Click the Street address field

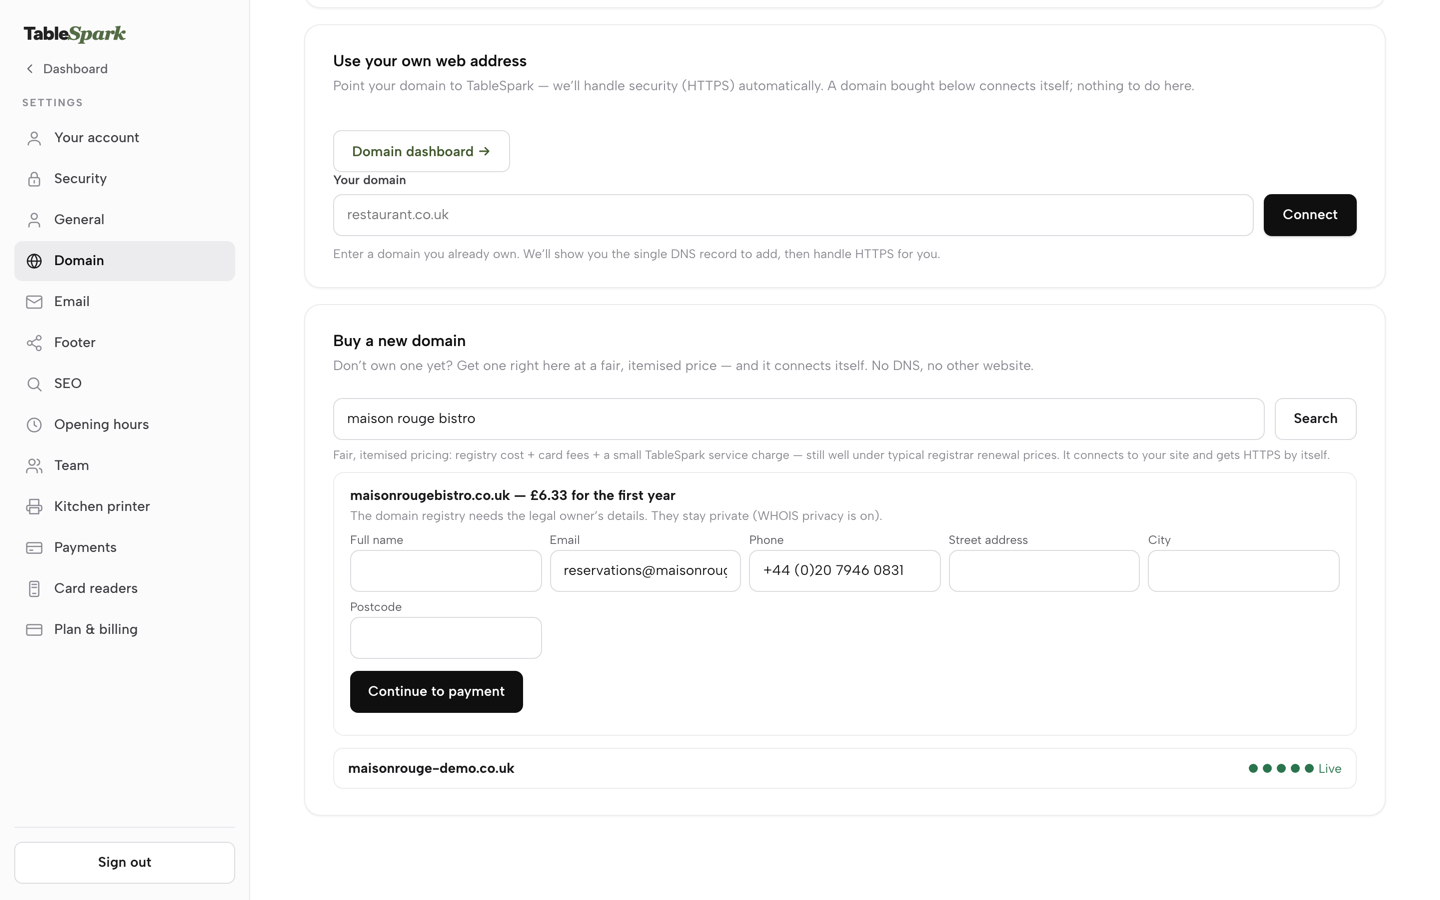(x=1044, y=571)
